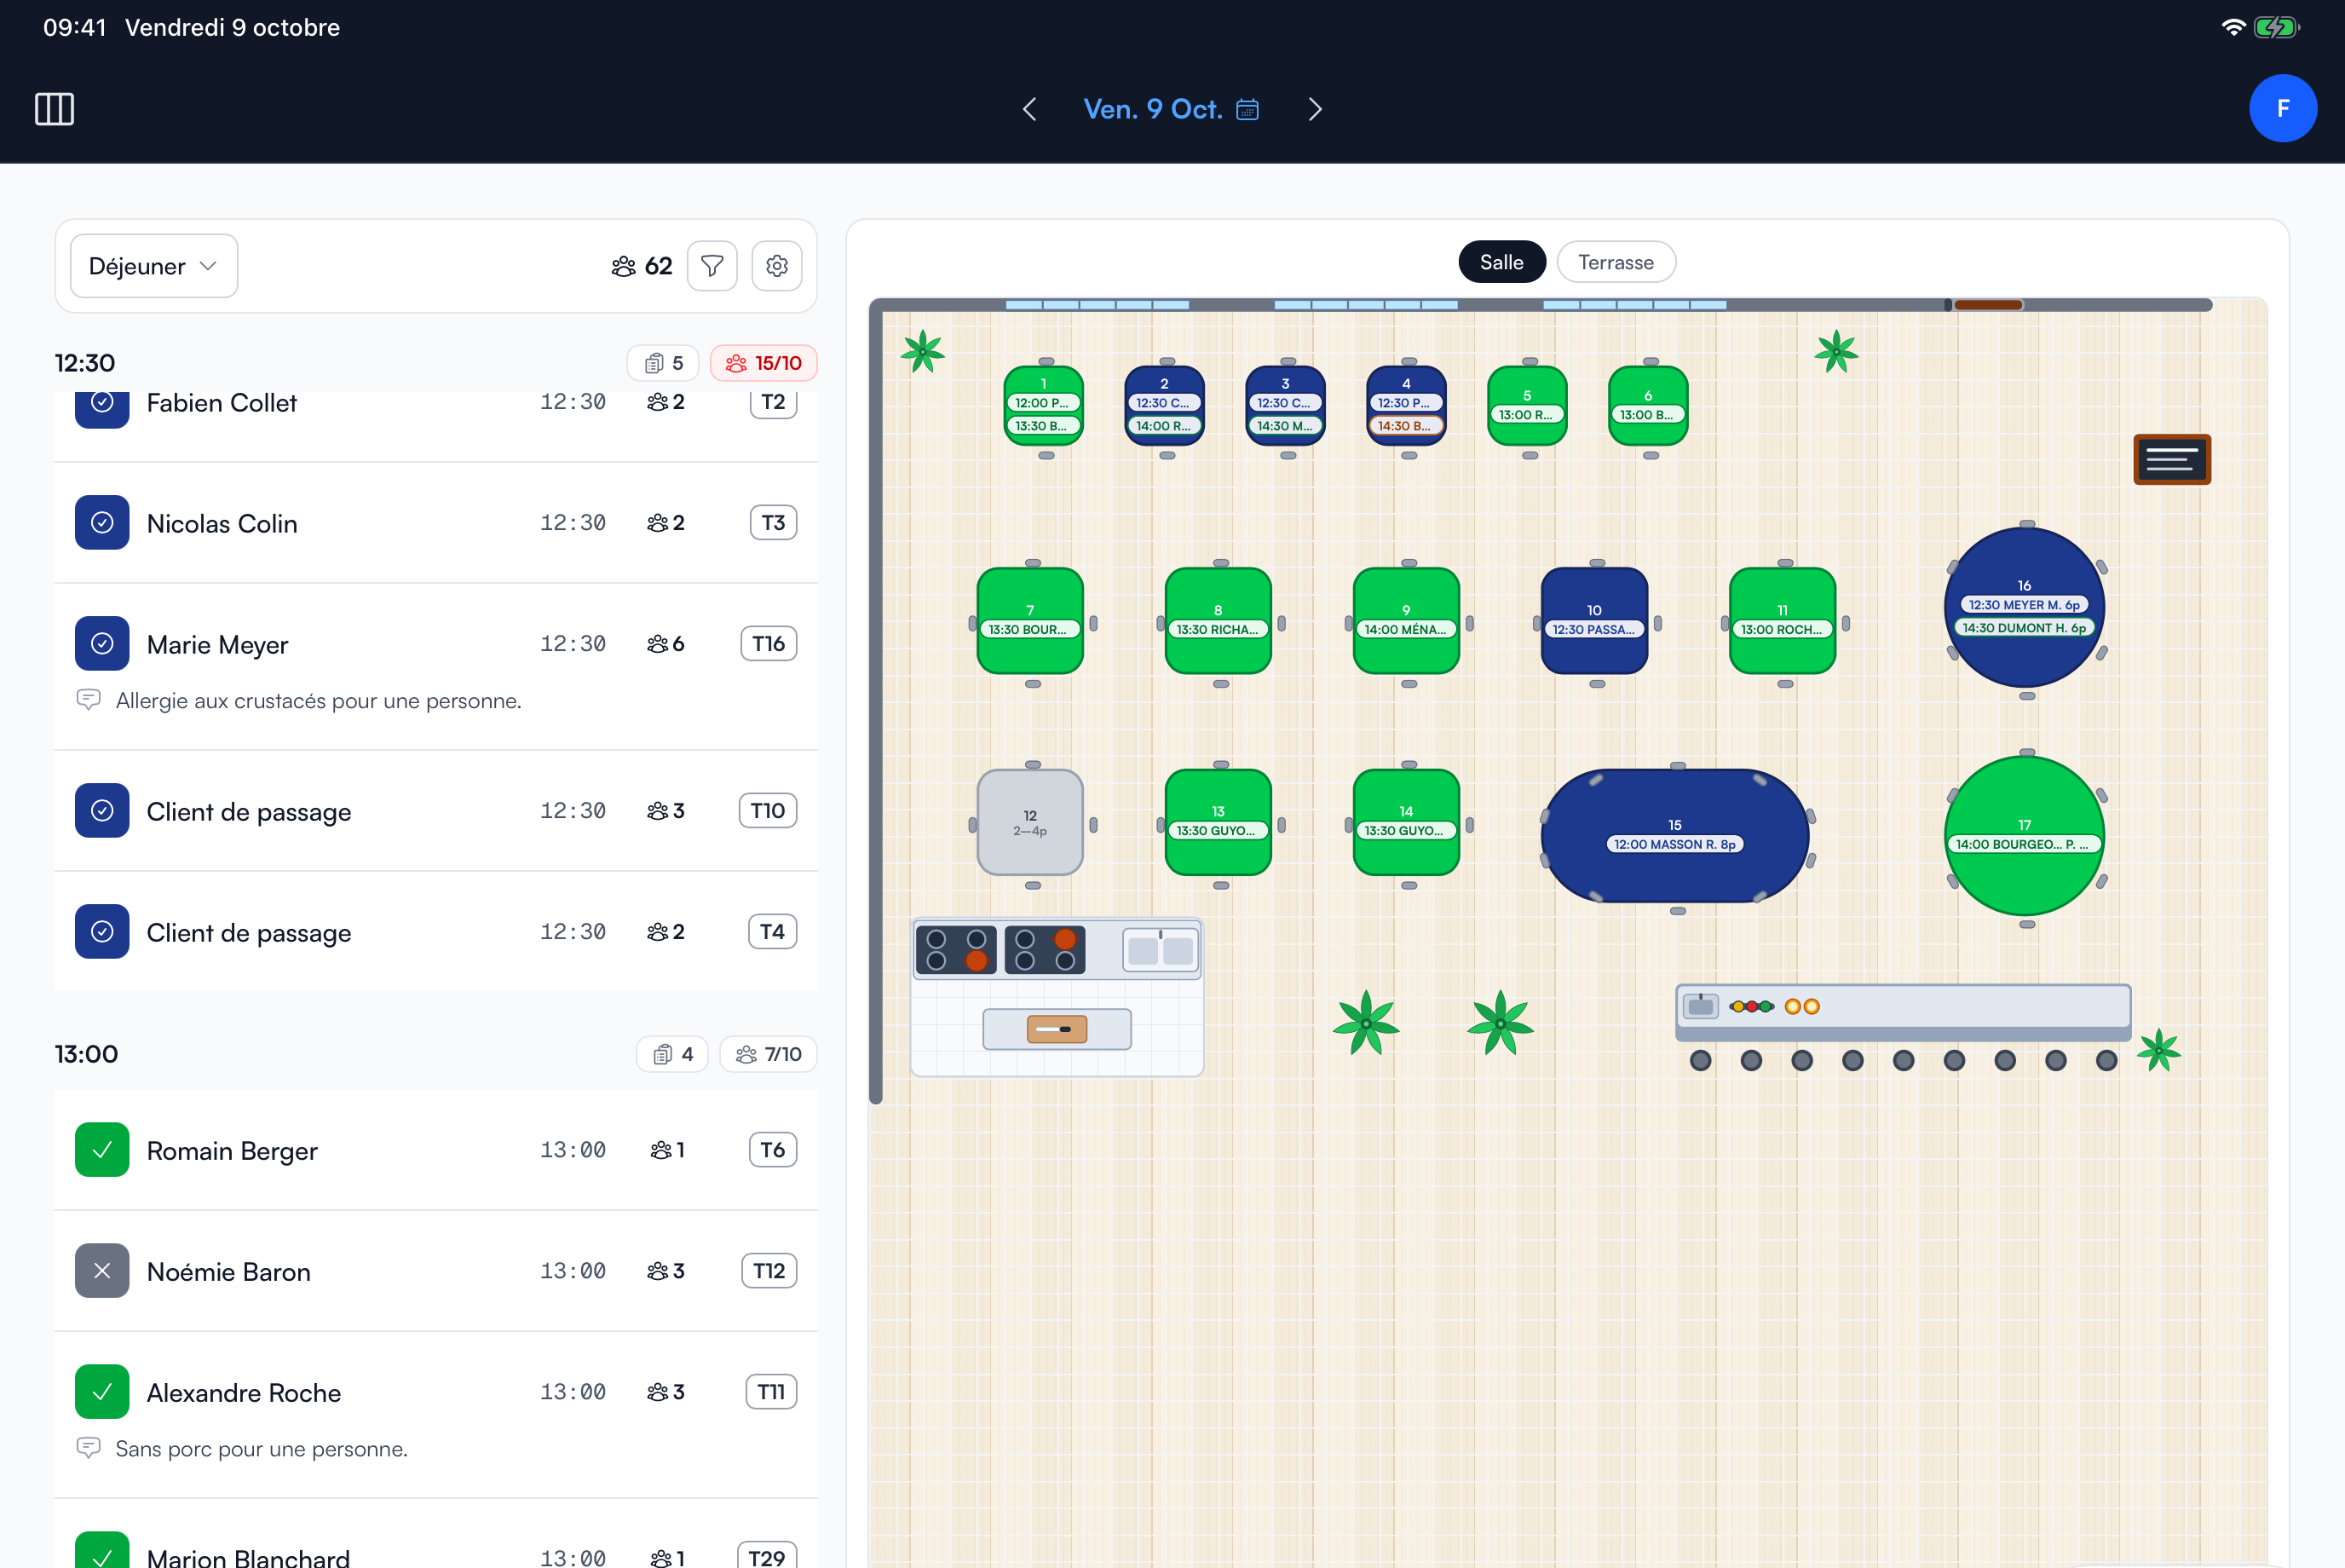Viewport: 2345px width, 1568px height.
Task: Select oval table 15 Masson R. 8p
Action: coord(1675,836)
